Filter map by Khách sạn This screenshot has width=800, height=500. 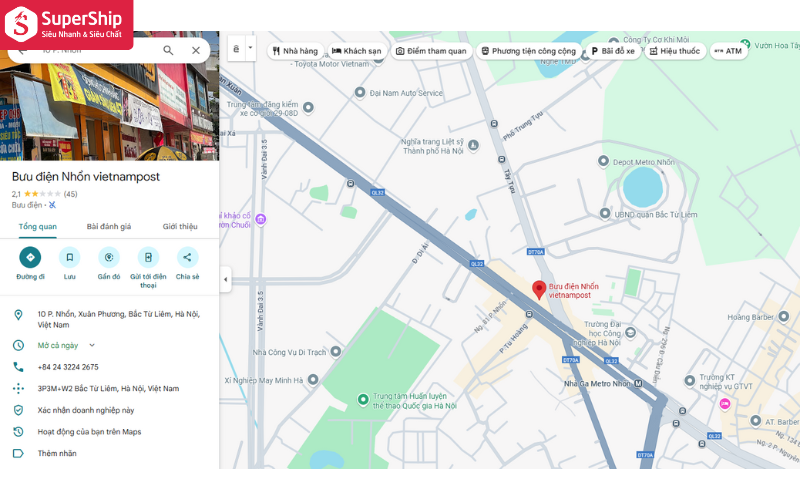[x=357, y=51]
